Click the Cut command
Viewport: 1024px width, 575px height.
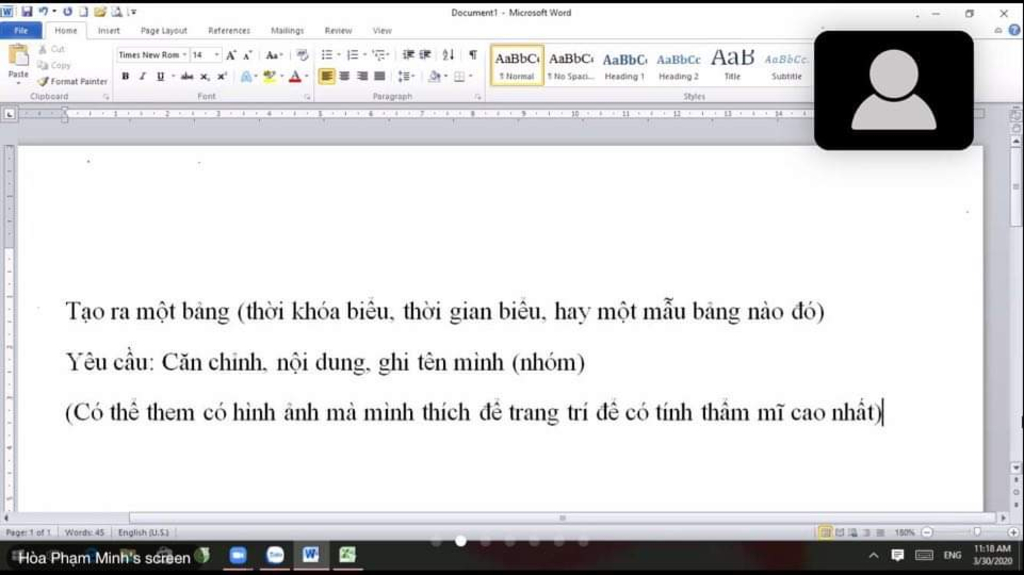52,49
